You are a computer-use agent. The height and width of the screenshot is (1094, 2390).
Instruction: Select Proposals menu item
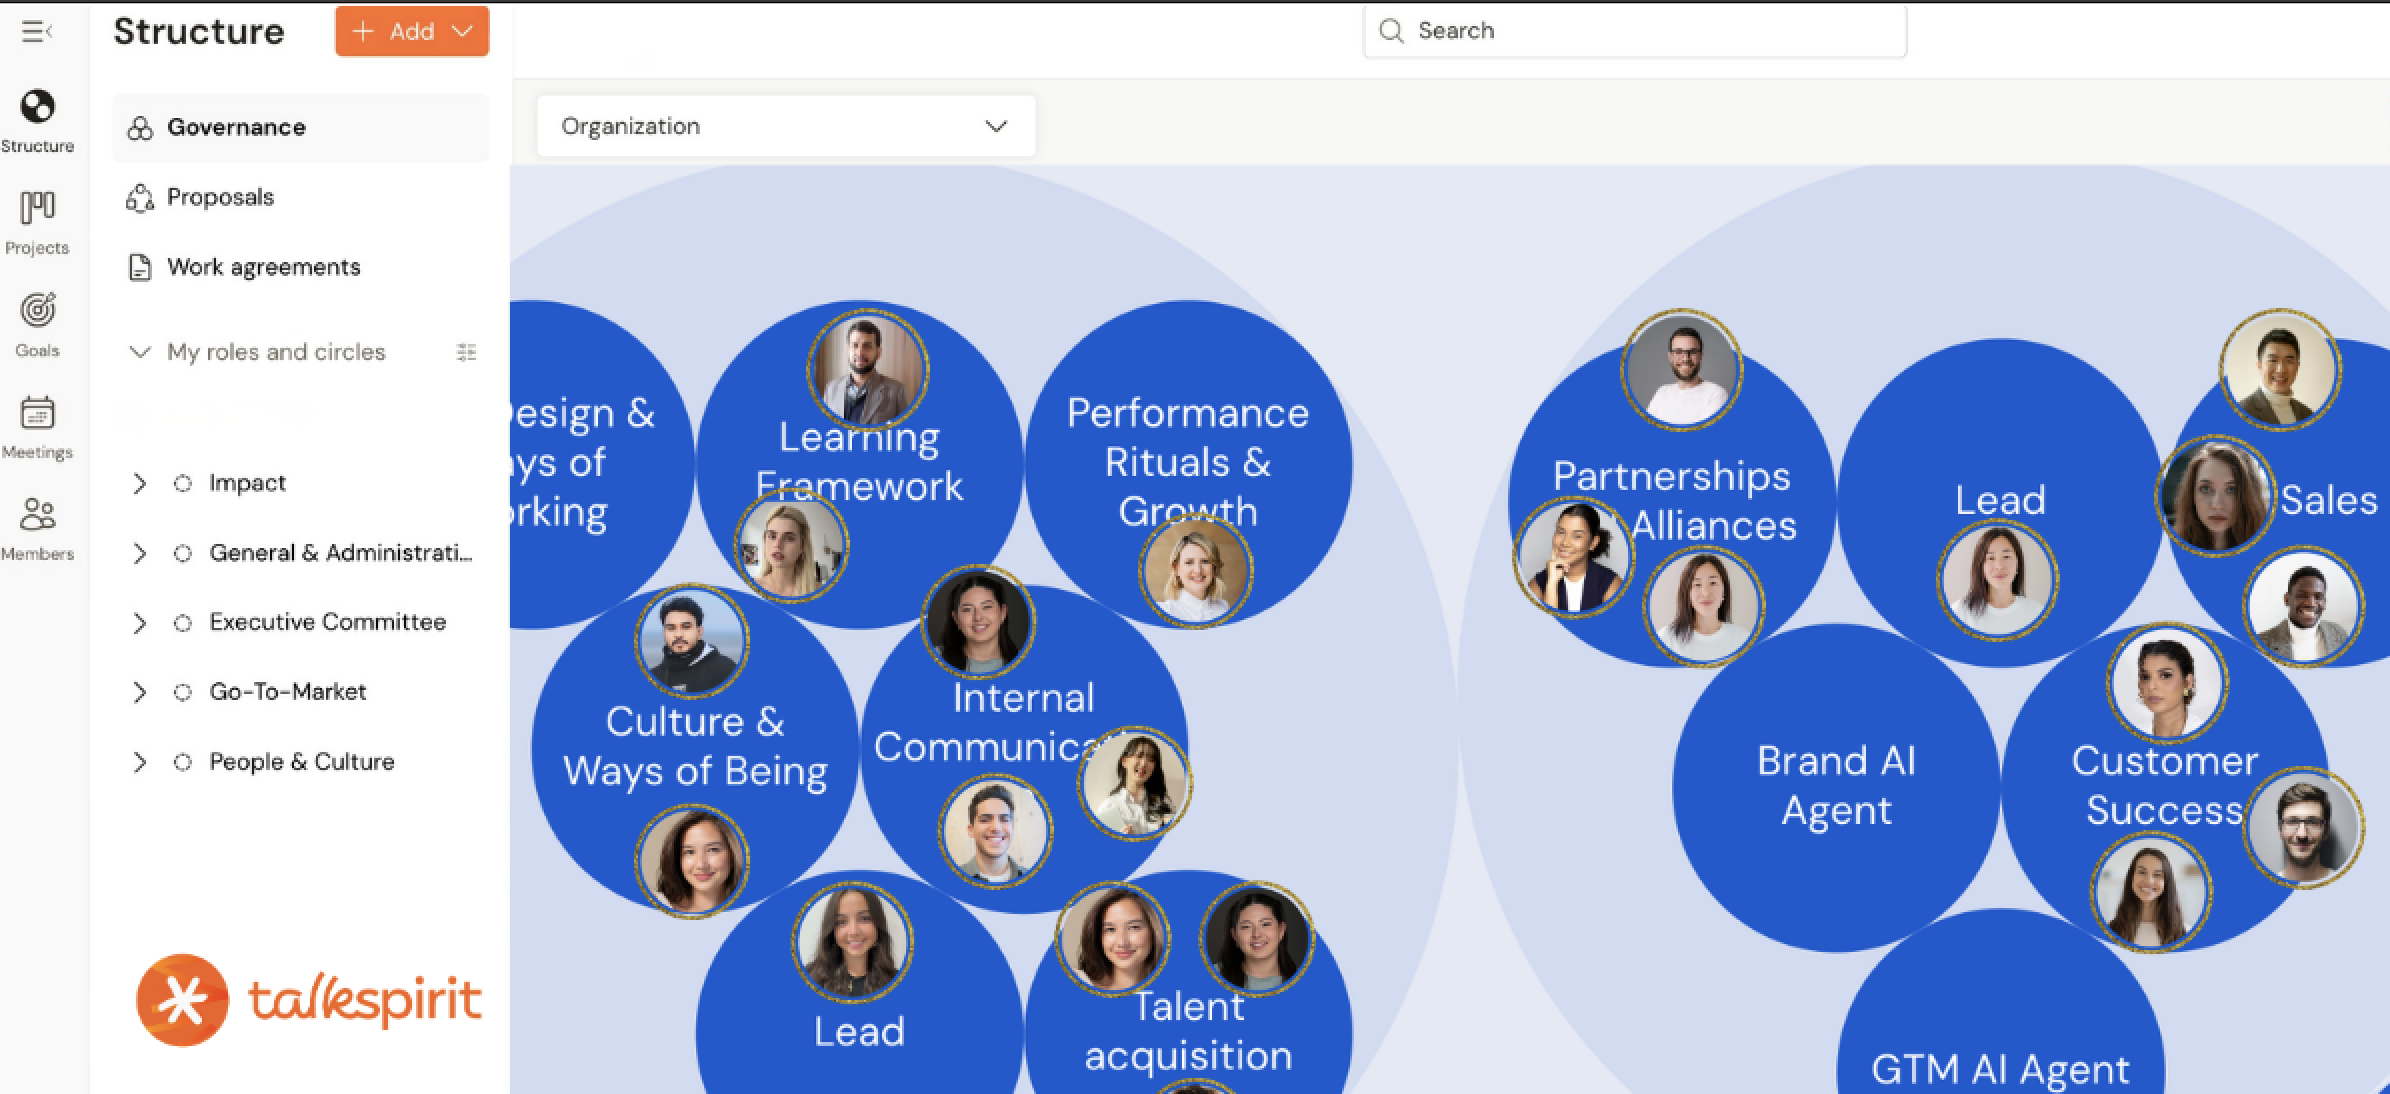tap(220, 197)
